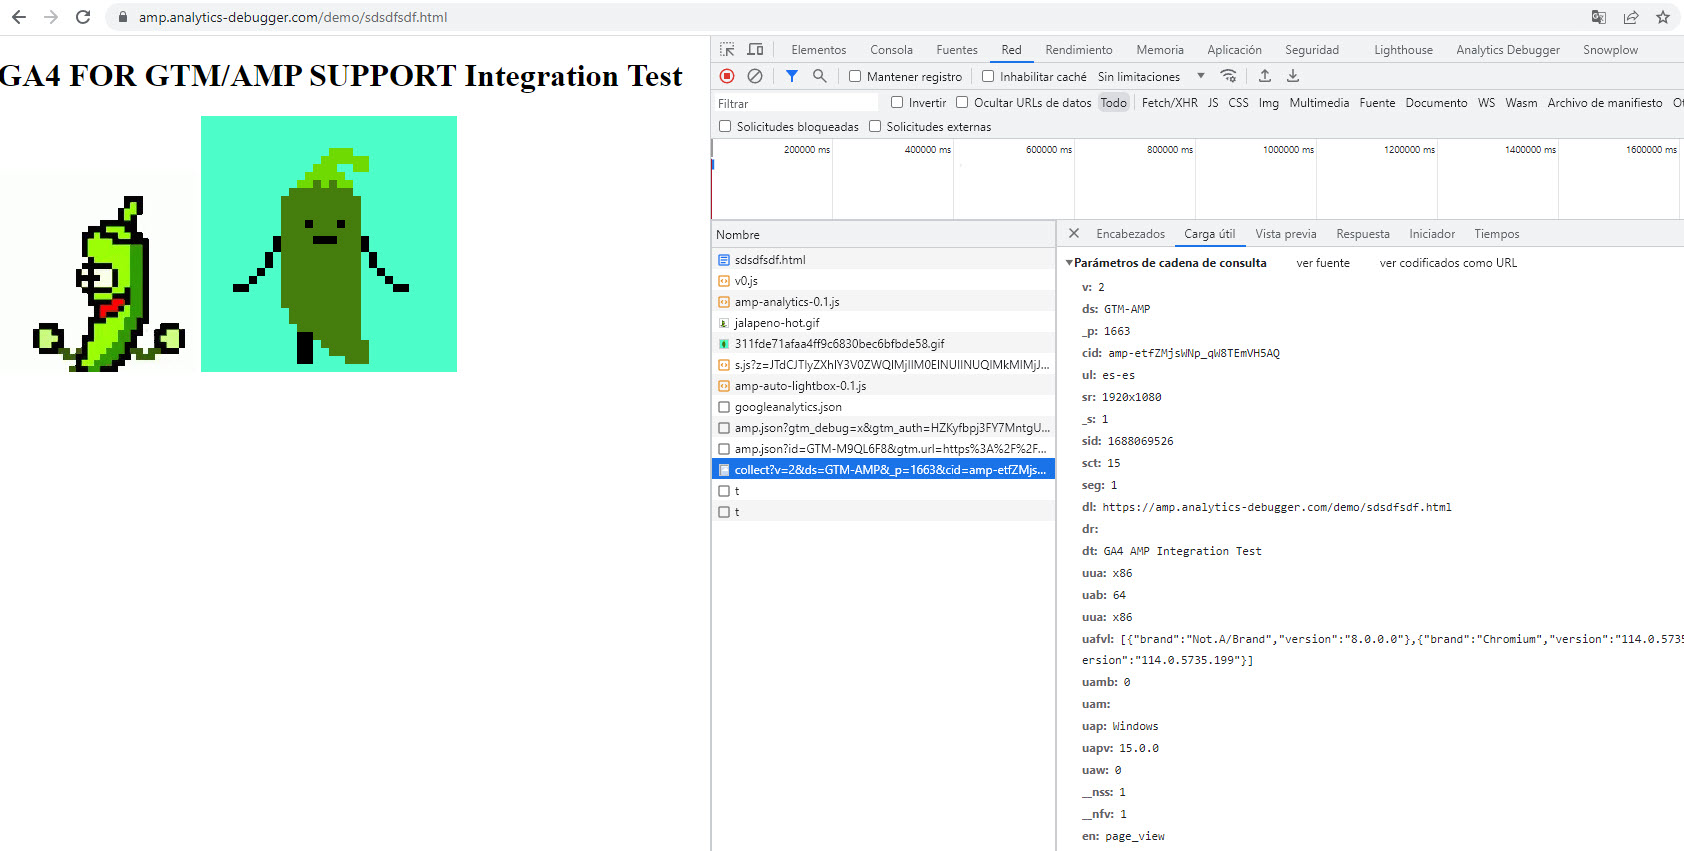Image resolution: width=1684 pixels, height=851 pixels.
Task: Tick the Solicitudes bloqueadas checkbox
Action: (x=725, y=126)
